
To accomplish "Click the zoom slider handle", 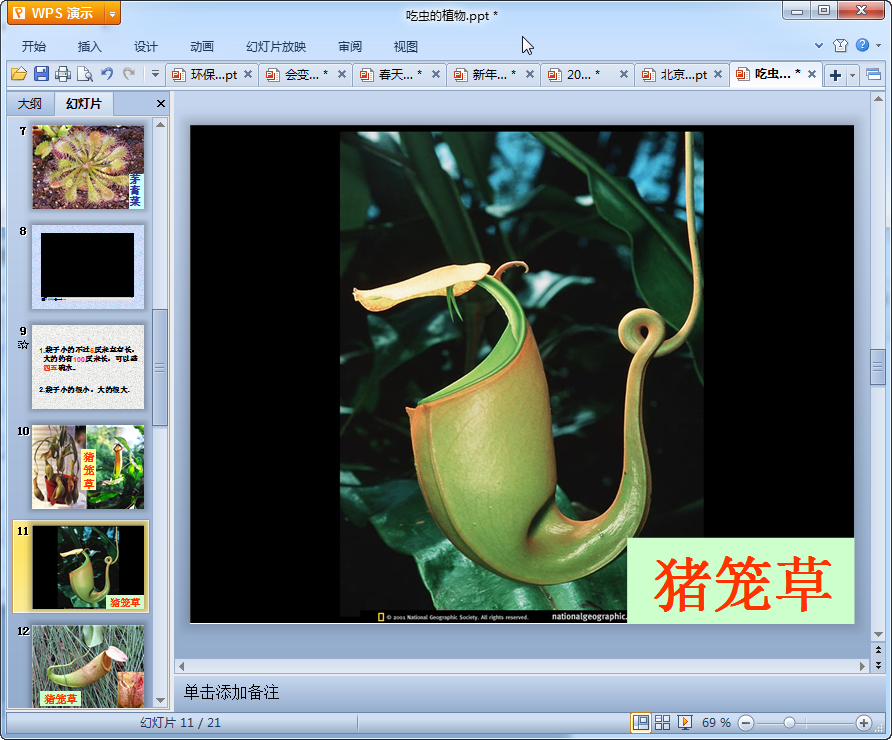I will [789, 722].
